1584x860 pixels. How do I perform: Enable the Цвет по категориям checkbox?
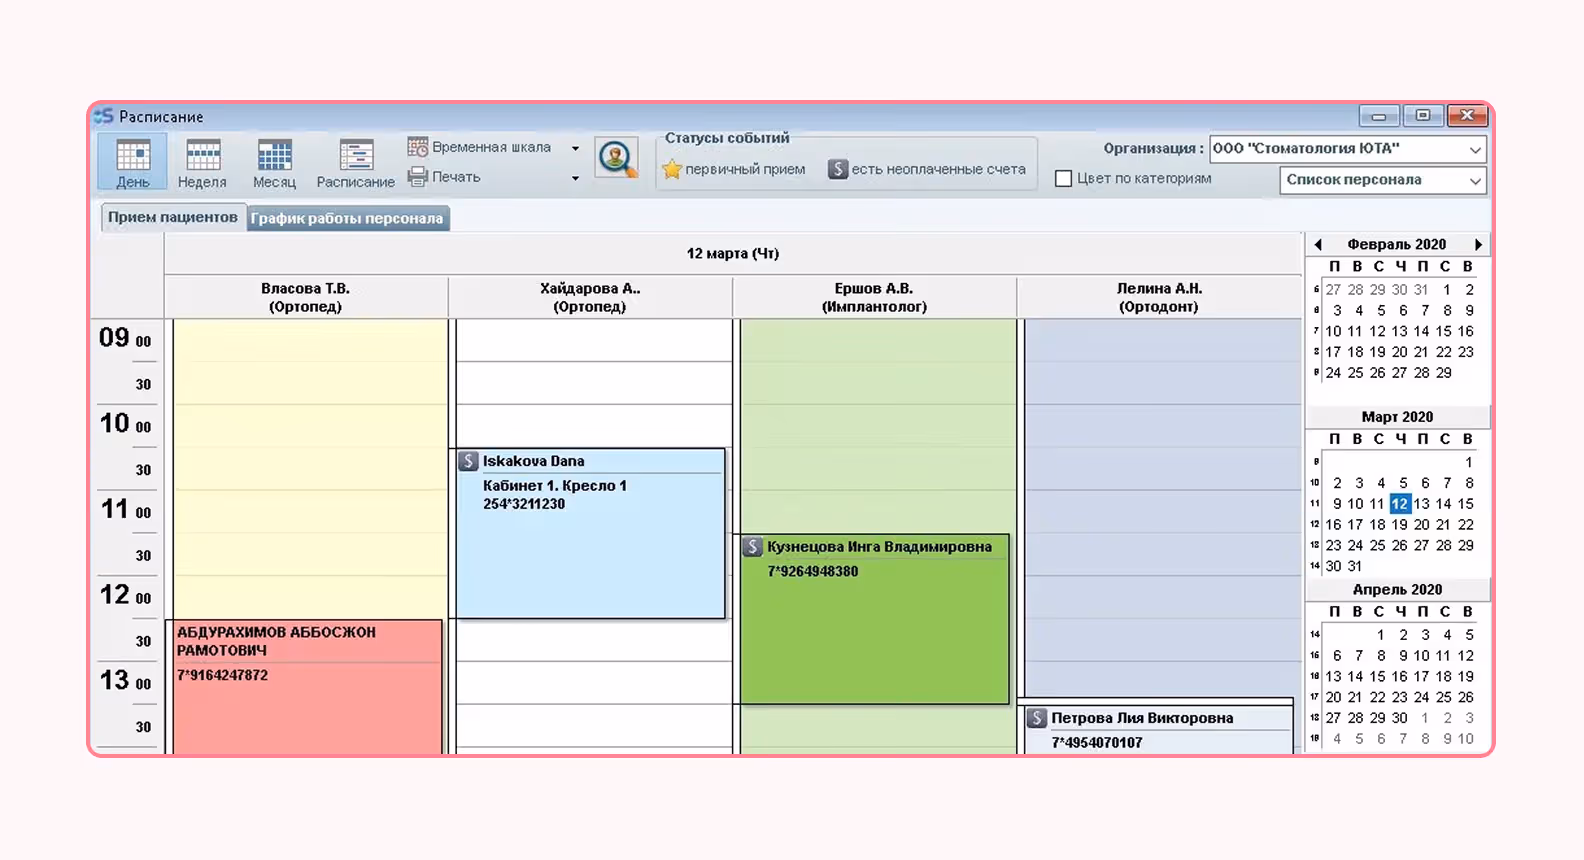(x=1064, y=179)
